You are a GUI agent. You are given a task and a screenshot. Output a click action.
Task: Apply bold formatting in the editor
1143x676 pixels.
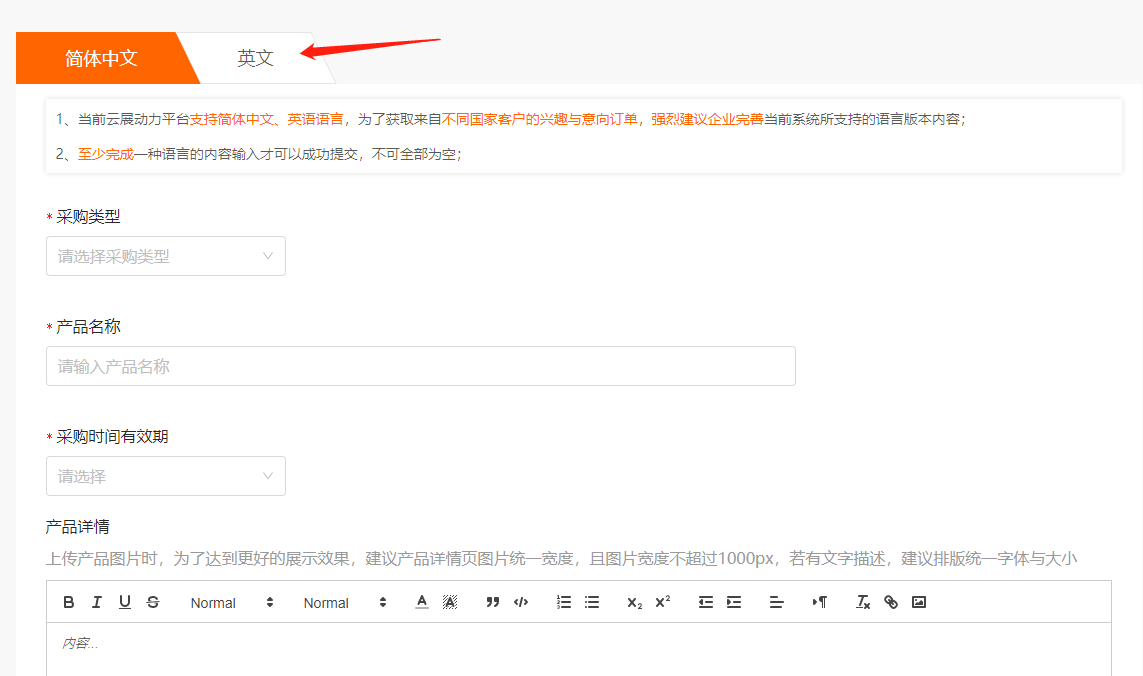[x=68, y=602]
